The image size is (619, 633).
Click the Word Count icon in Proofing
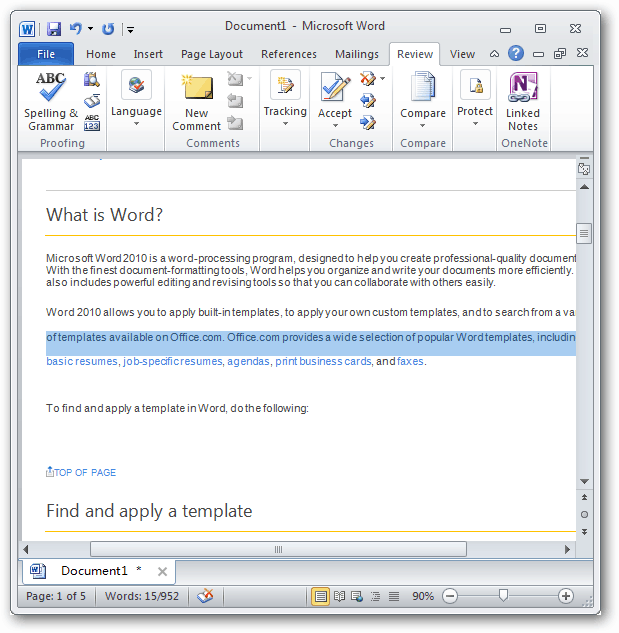pyautogui.click(x=92, y=123)
